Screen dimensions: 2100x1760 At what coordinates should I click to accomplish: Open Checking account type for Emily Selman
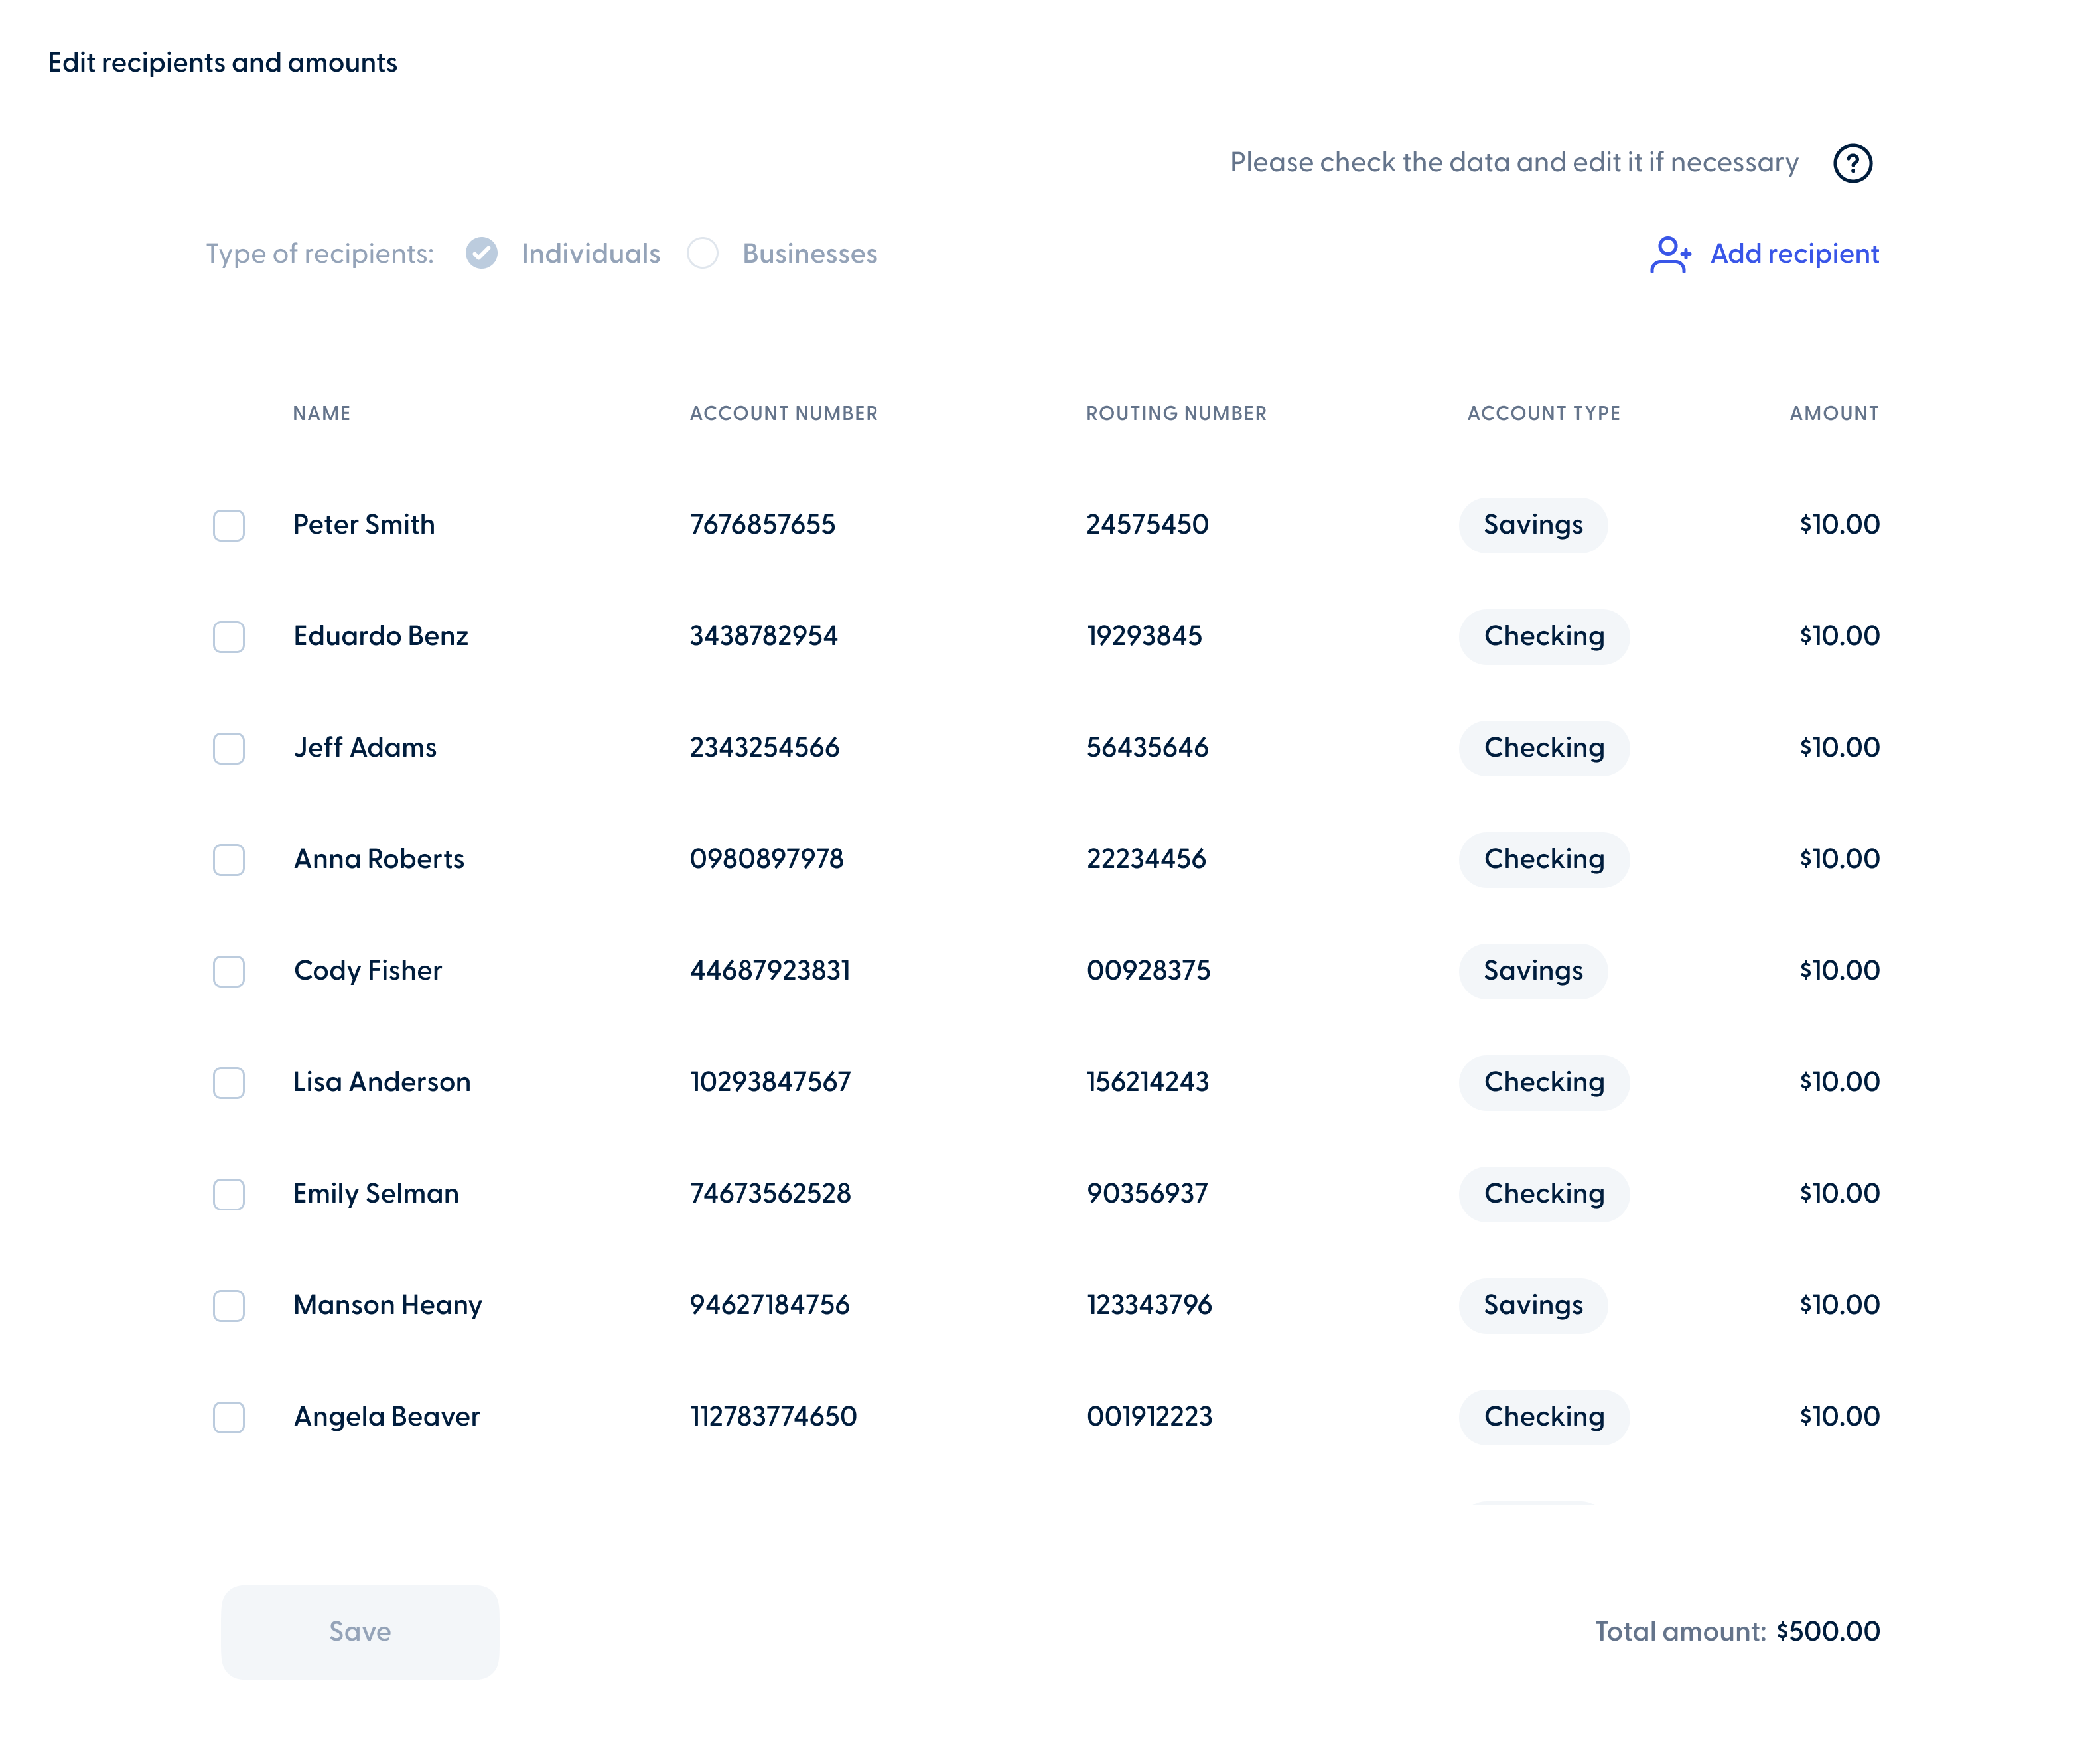1544,1195
